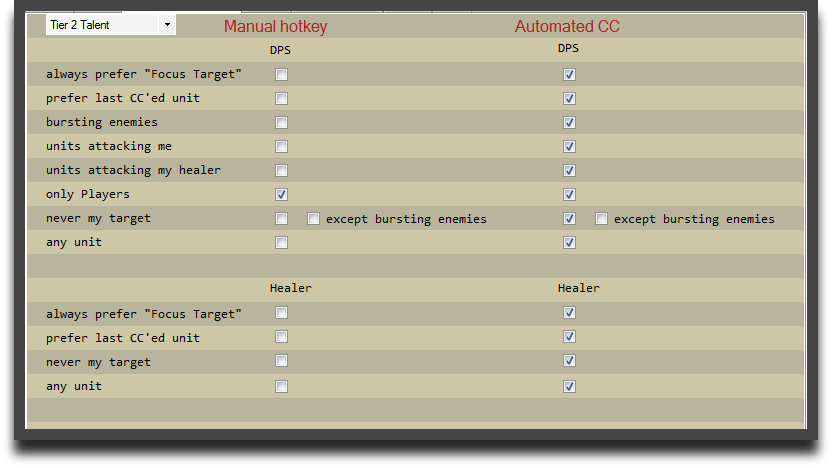Enable Manual hotkey DPS always prefer "Focus Target"
The image size is (832, 468).
[282, 74]
